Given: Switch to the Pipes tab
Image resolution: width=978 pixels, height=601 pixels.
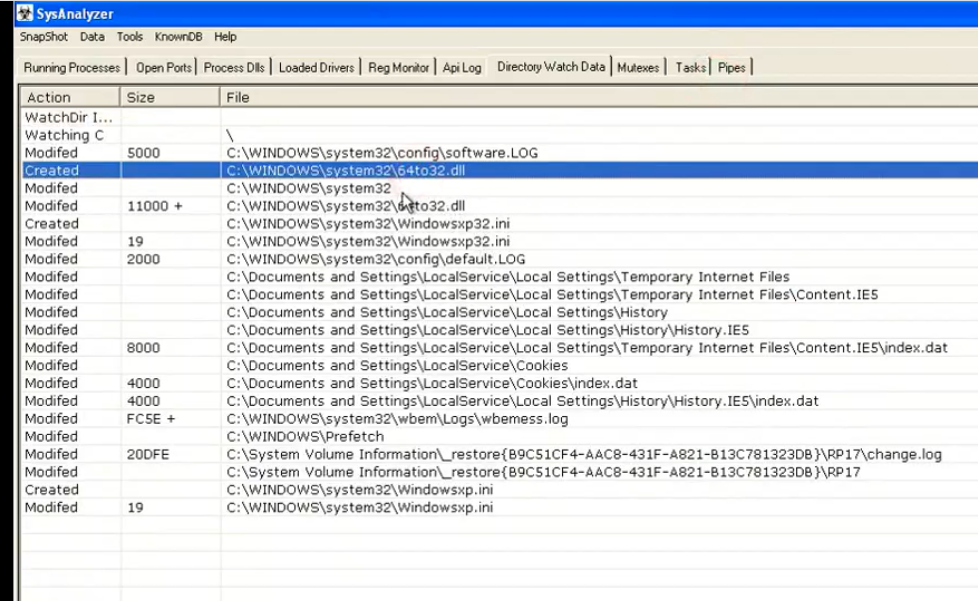Looking at the screenshot, I should [x=732, y=67].
